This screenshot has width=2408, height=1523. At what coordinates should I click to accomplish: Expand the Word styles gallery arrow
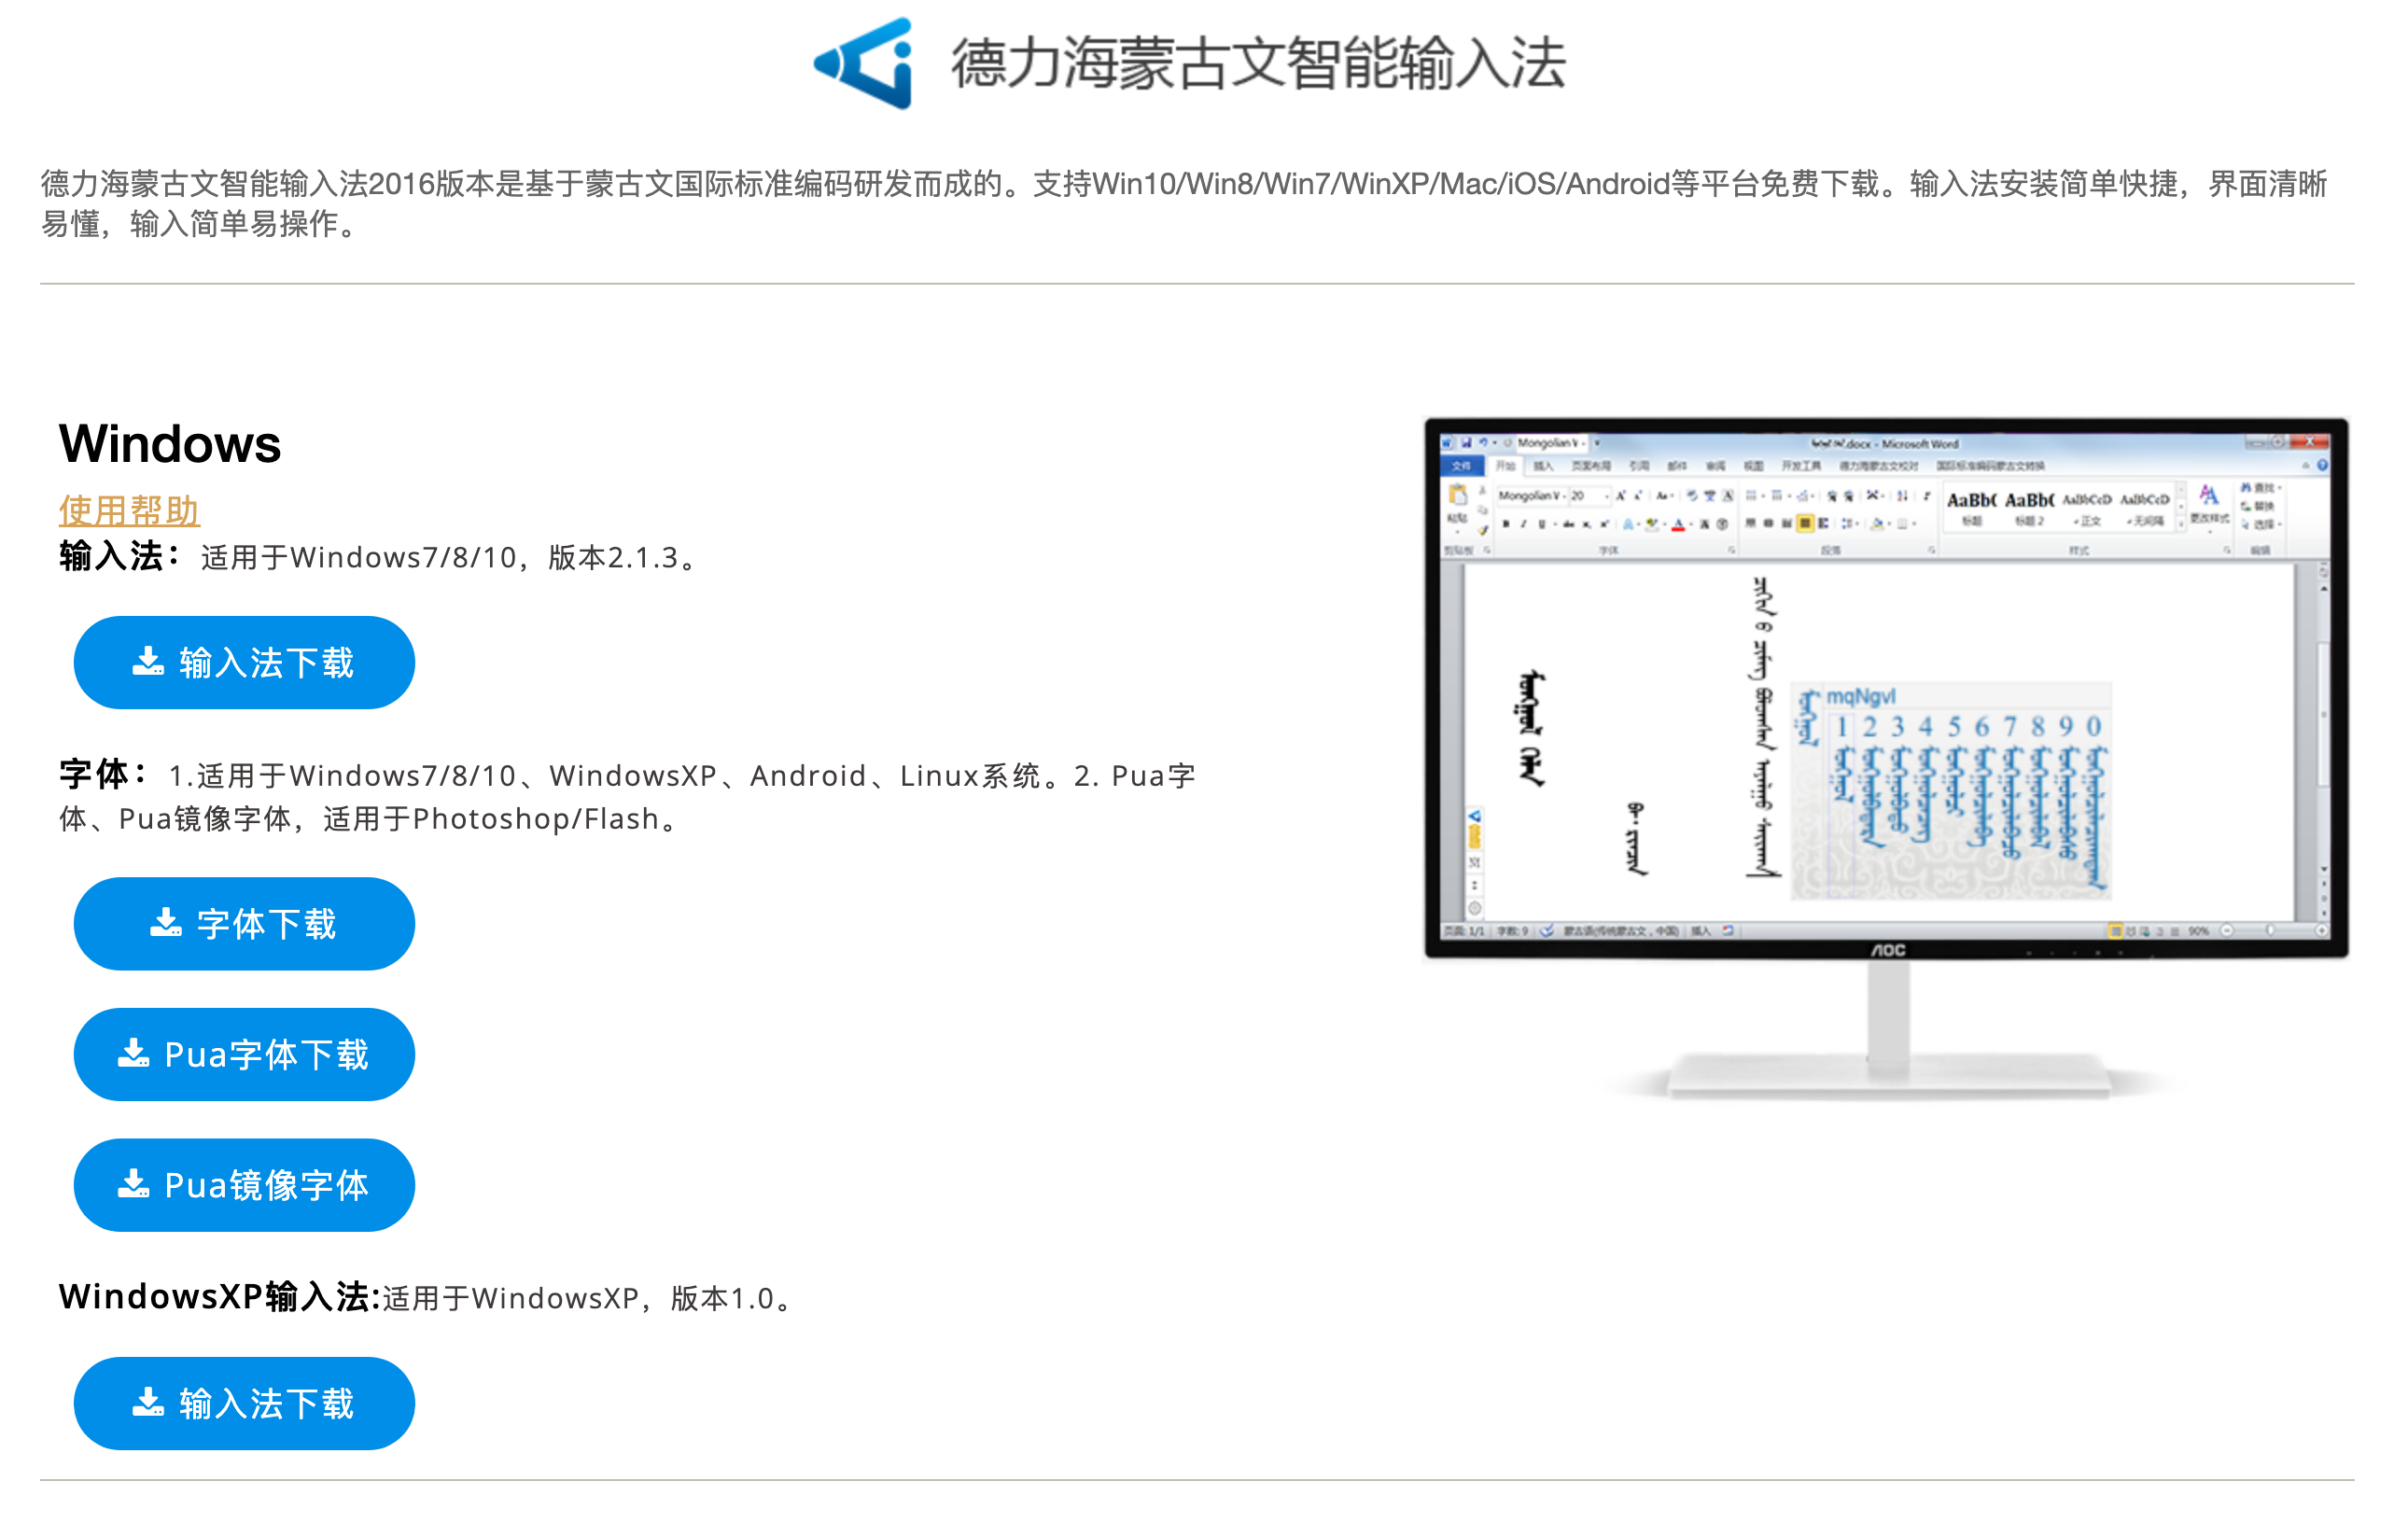(2181, 523)
